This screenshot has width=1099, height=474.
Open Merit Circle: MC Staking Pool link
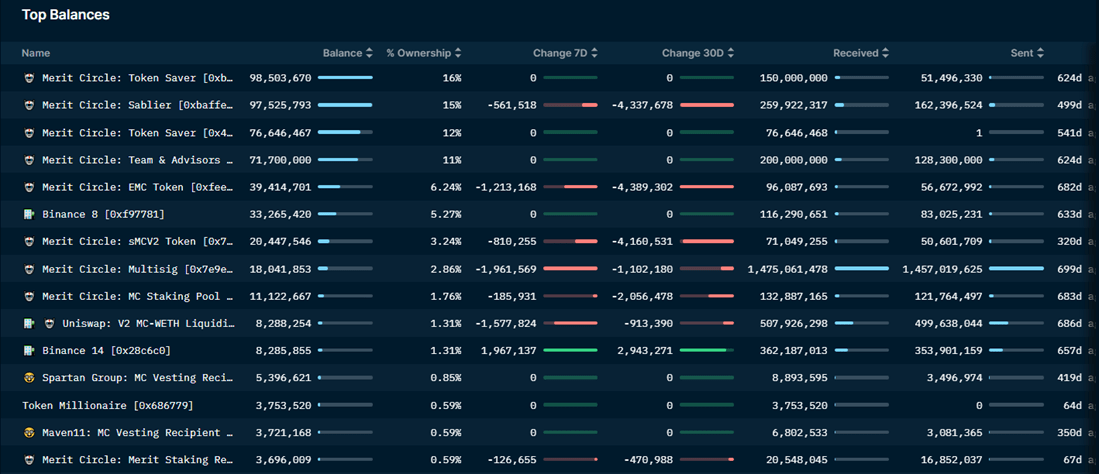click(137, 296)
